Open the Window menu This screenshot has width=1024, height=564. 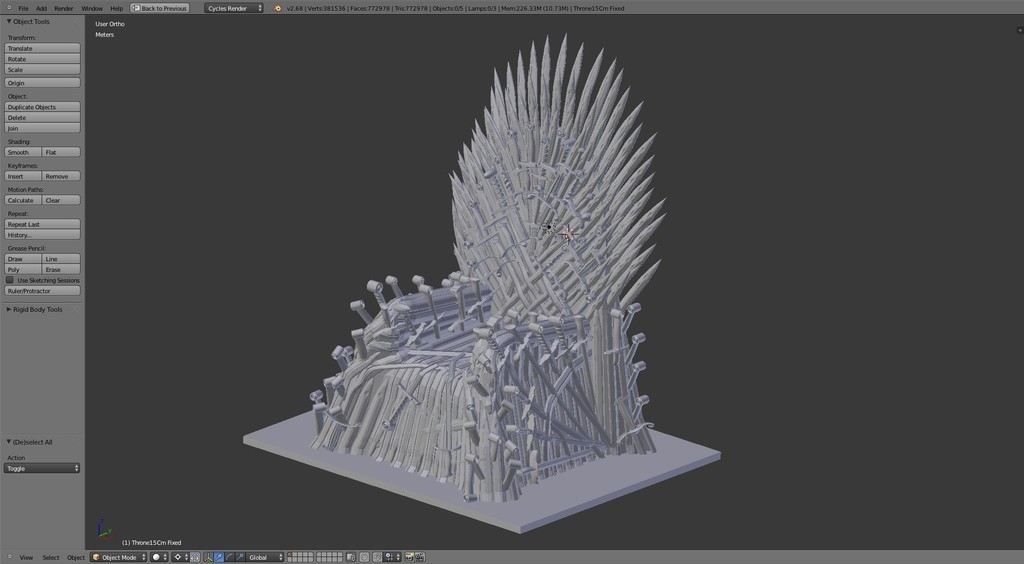[x=92, y=8]
